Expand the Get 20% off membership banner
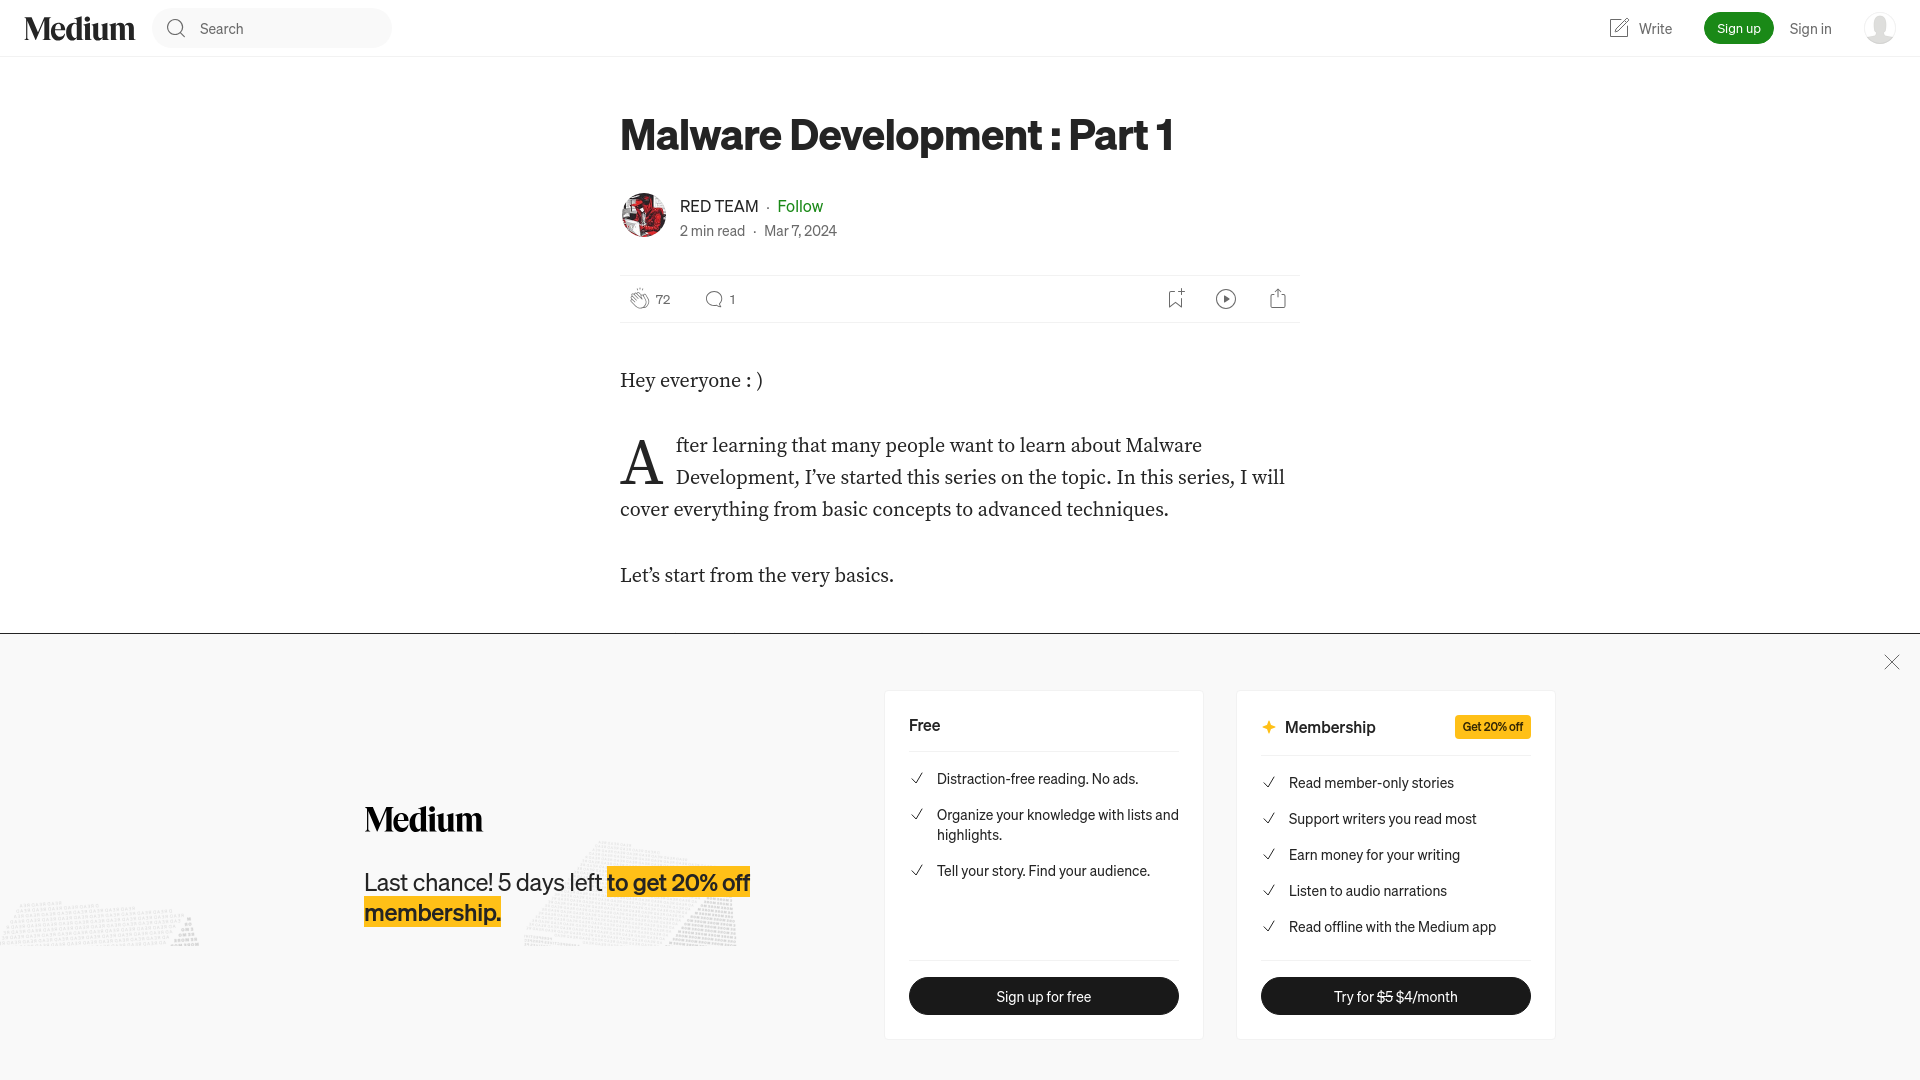Image resolution: width=1920 pixels, height=1080 pixels. (x=1493, y=727)
